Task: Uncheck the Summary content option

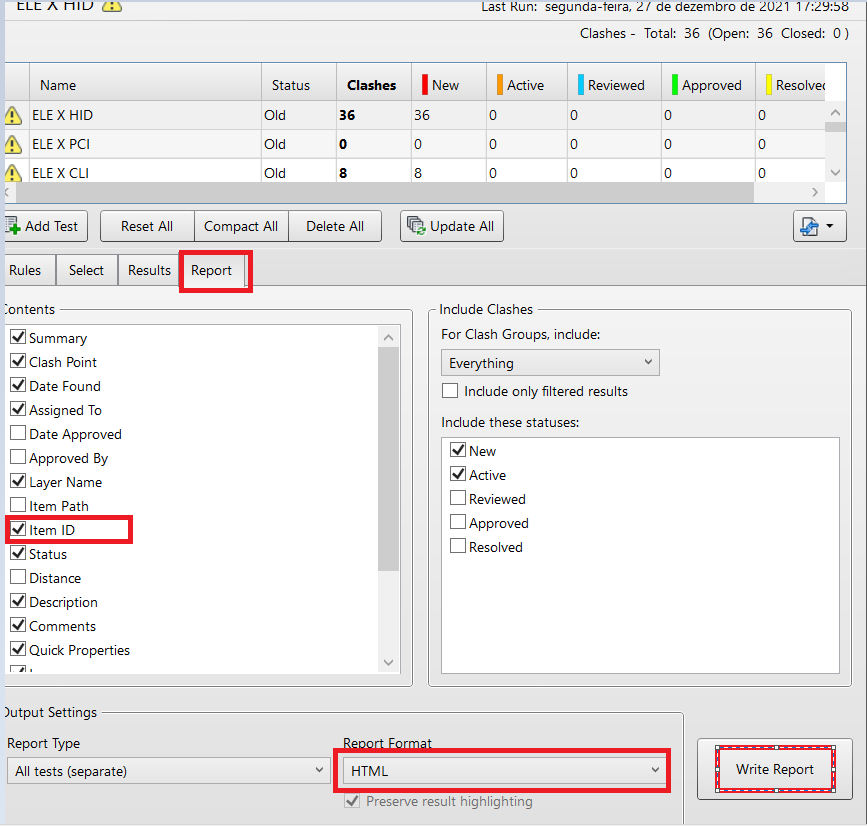Action: point(17,337)
